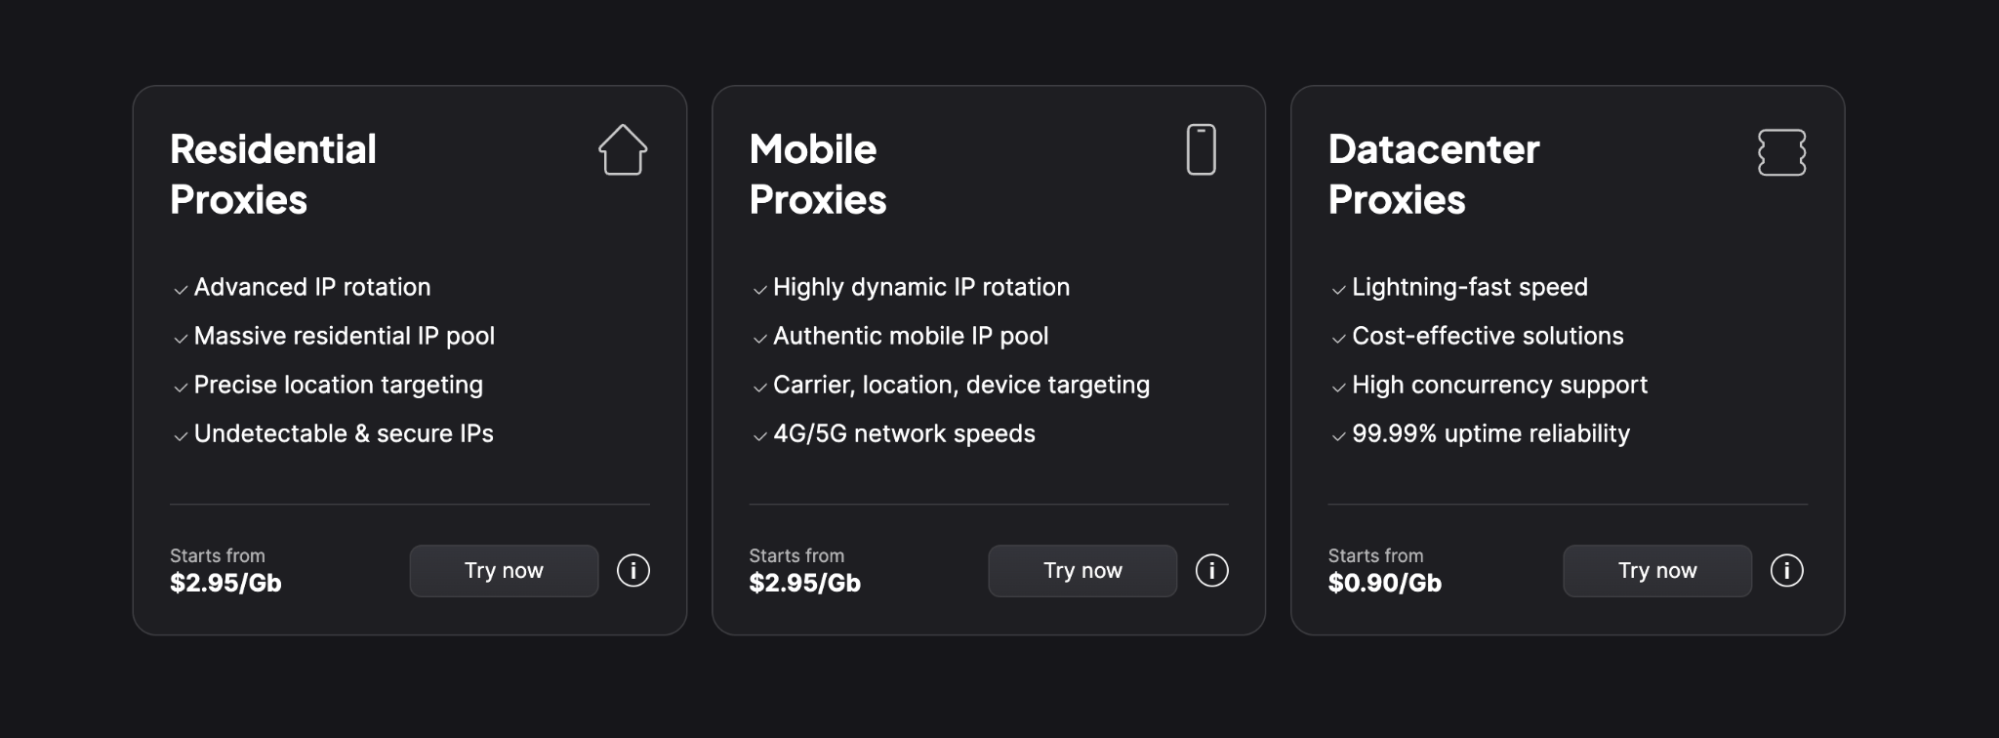Open info icon beside Residential Try now
Viewport: 1999px width, 738px height.
[633, 571]
